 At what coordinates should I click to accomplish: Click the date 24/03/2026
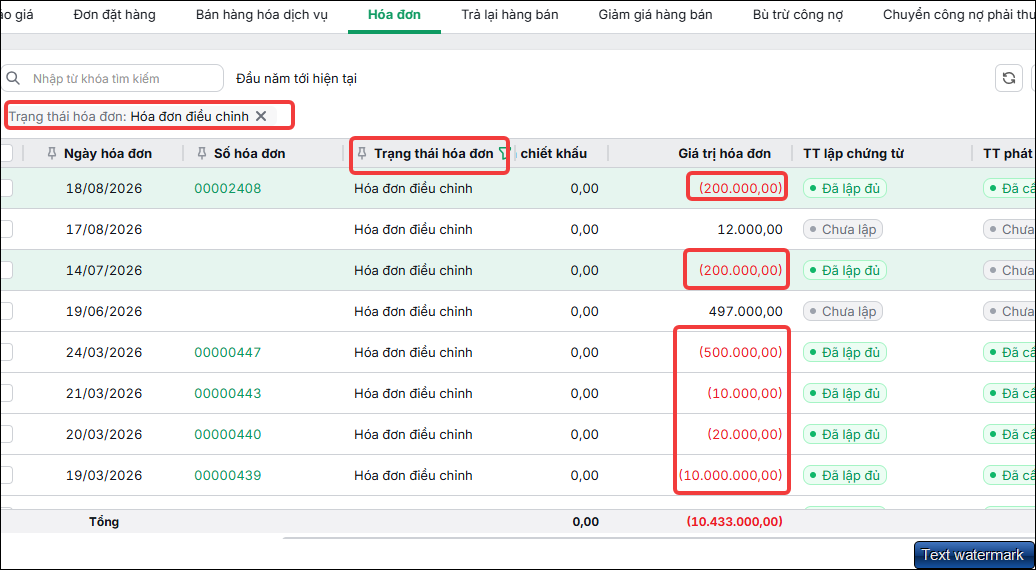tap(104, 352)
